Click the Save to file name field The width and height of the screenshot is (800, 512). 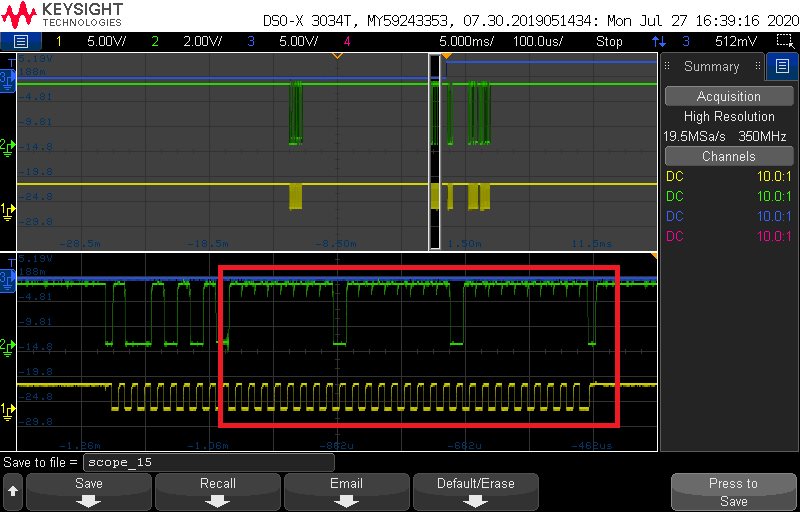pos(209,463)
